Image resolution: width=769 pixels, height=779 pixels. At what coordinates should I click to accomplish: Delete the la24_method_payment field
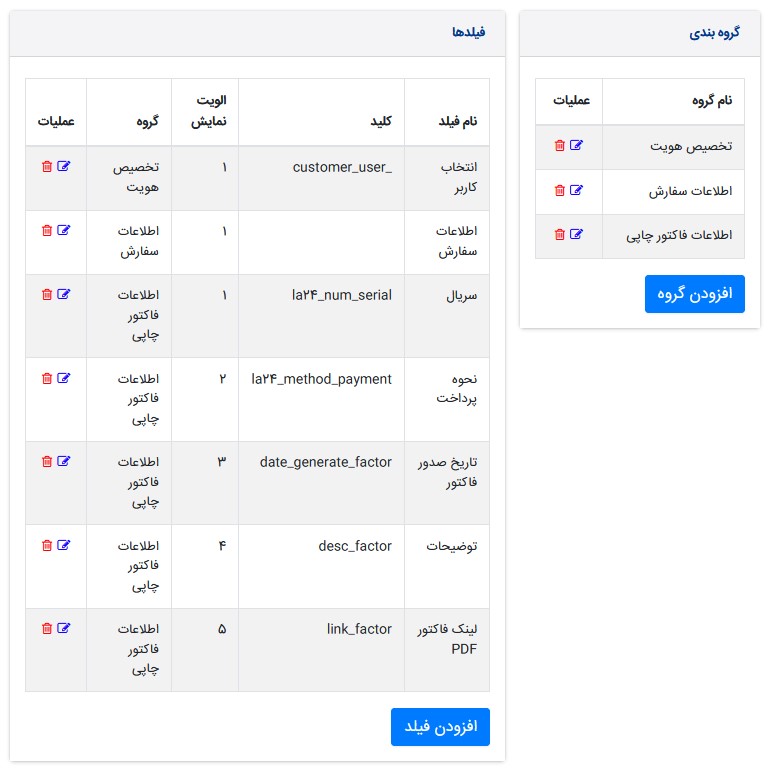point(46,378)
